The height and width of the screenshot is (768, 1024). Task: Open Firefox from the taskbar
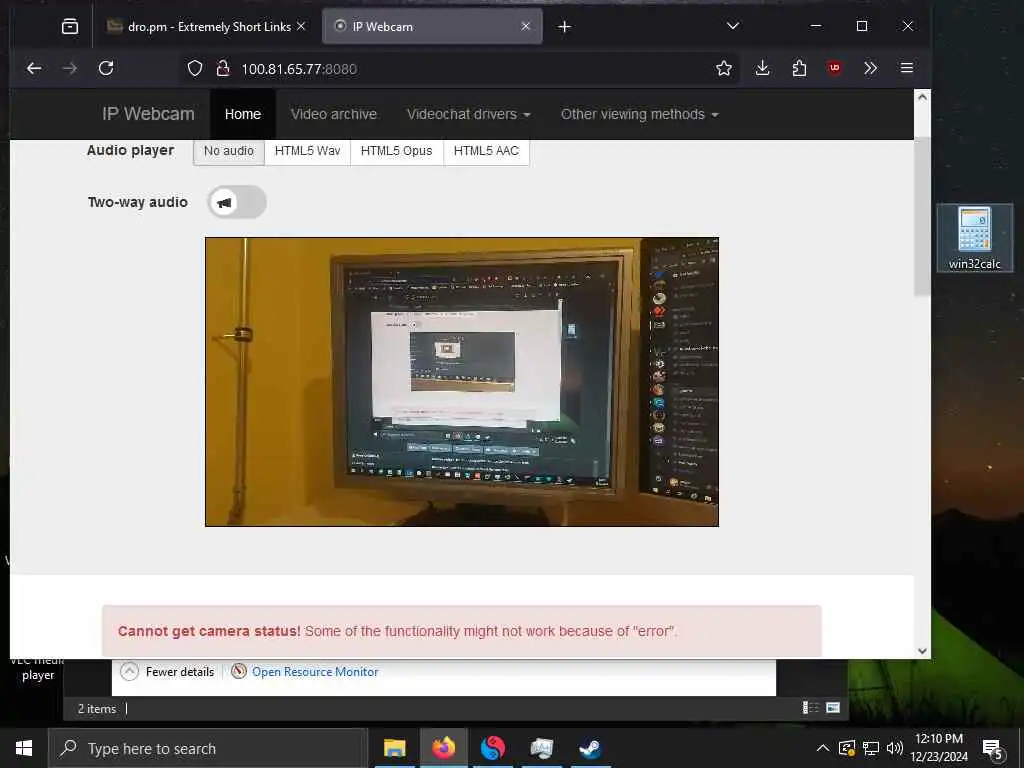point(443,748)
